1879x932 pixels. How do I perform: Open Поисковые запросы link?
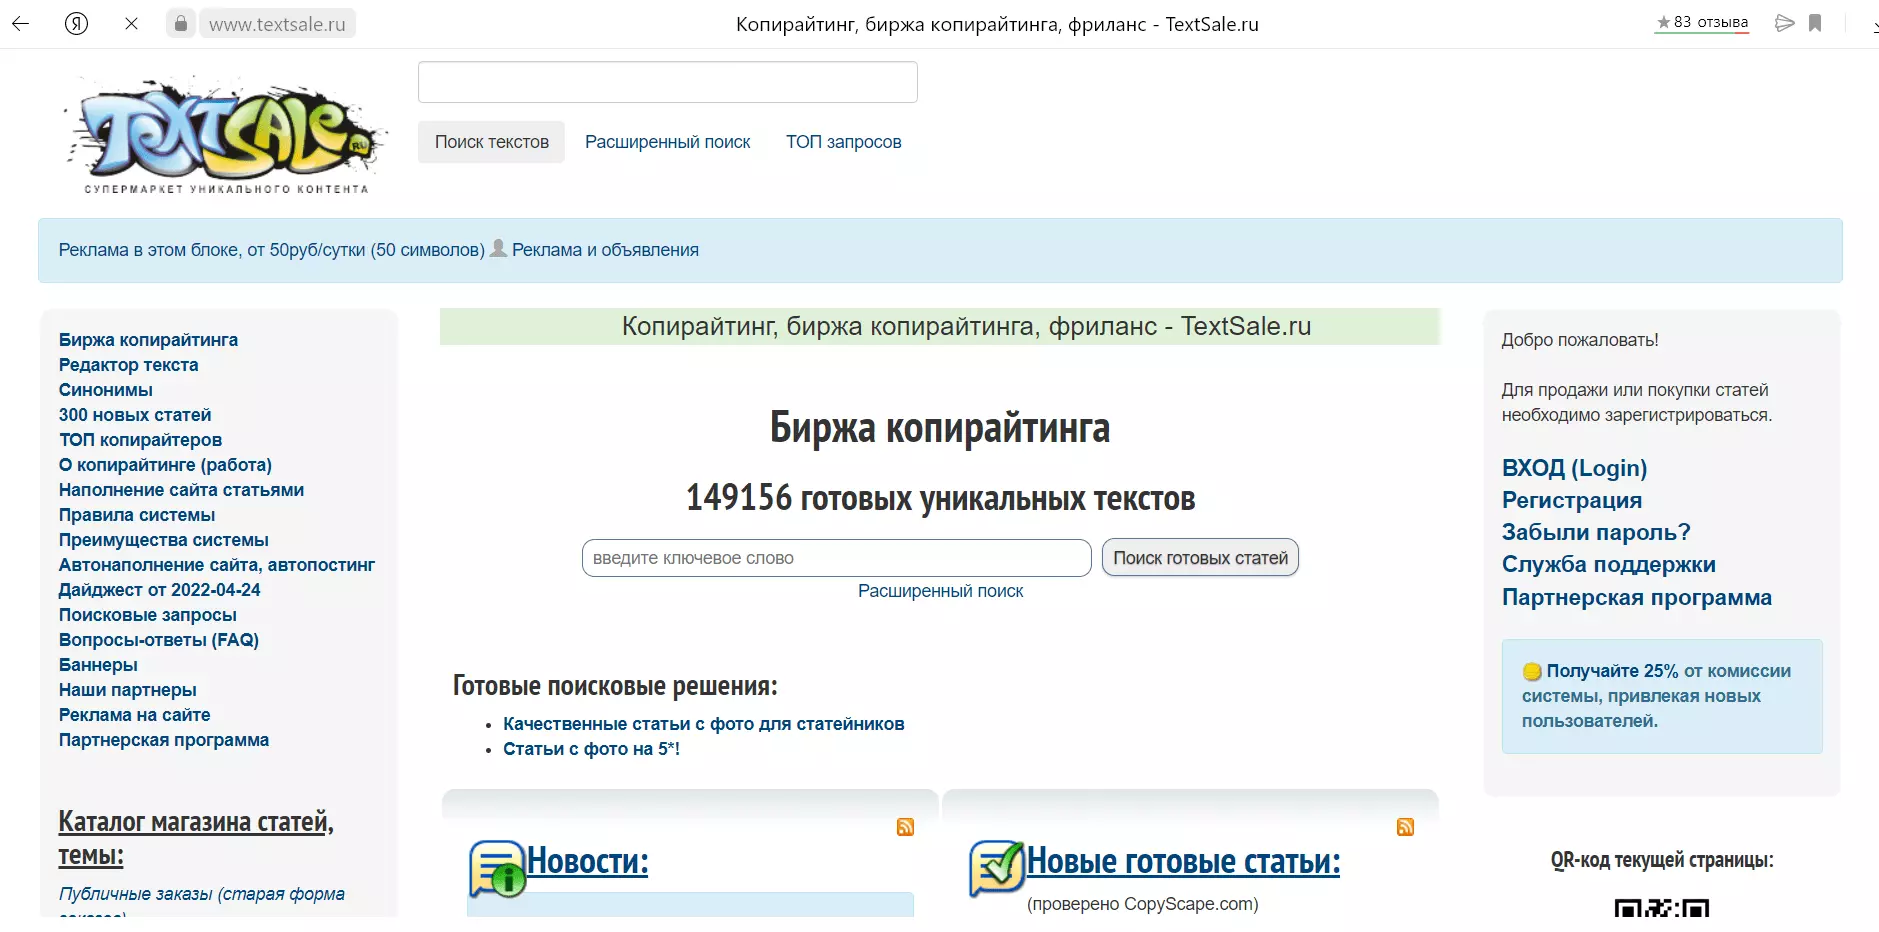147,615
